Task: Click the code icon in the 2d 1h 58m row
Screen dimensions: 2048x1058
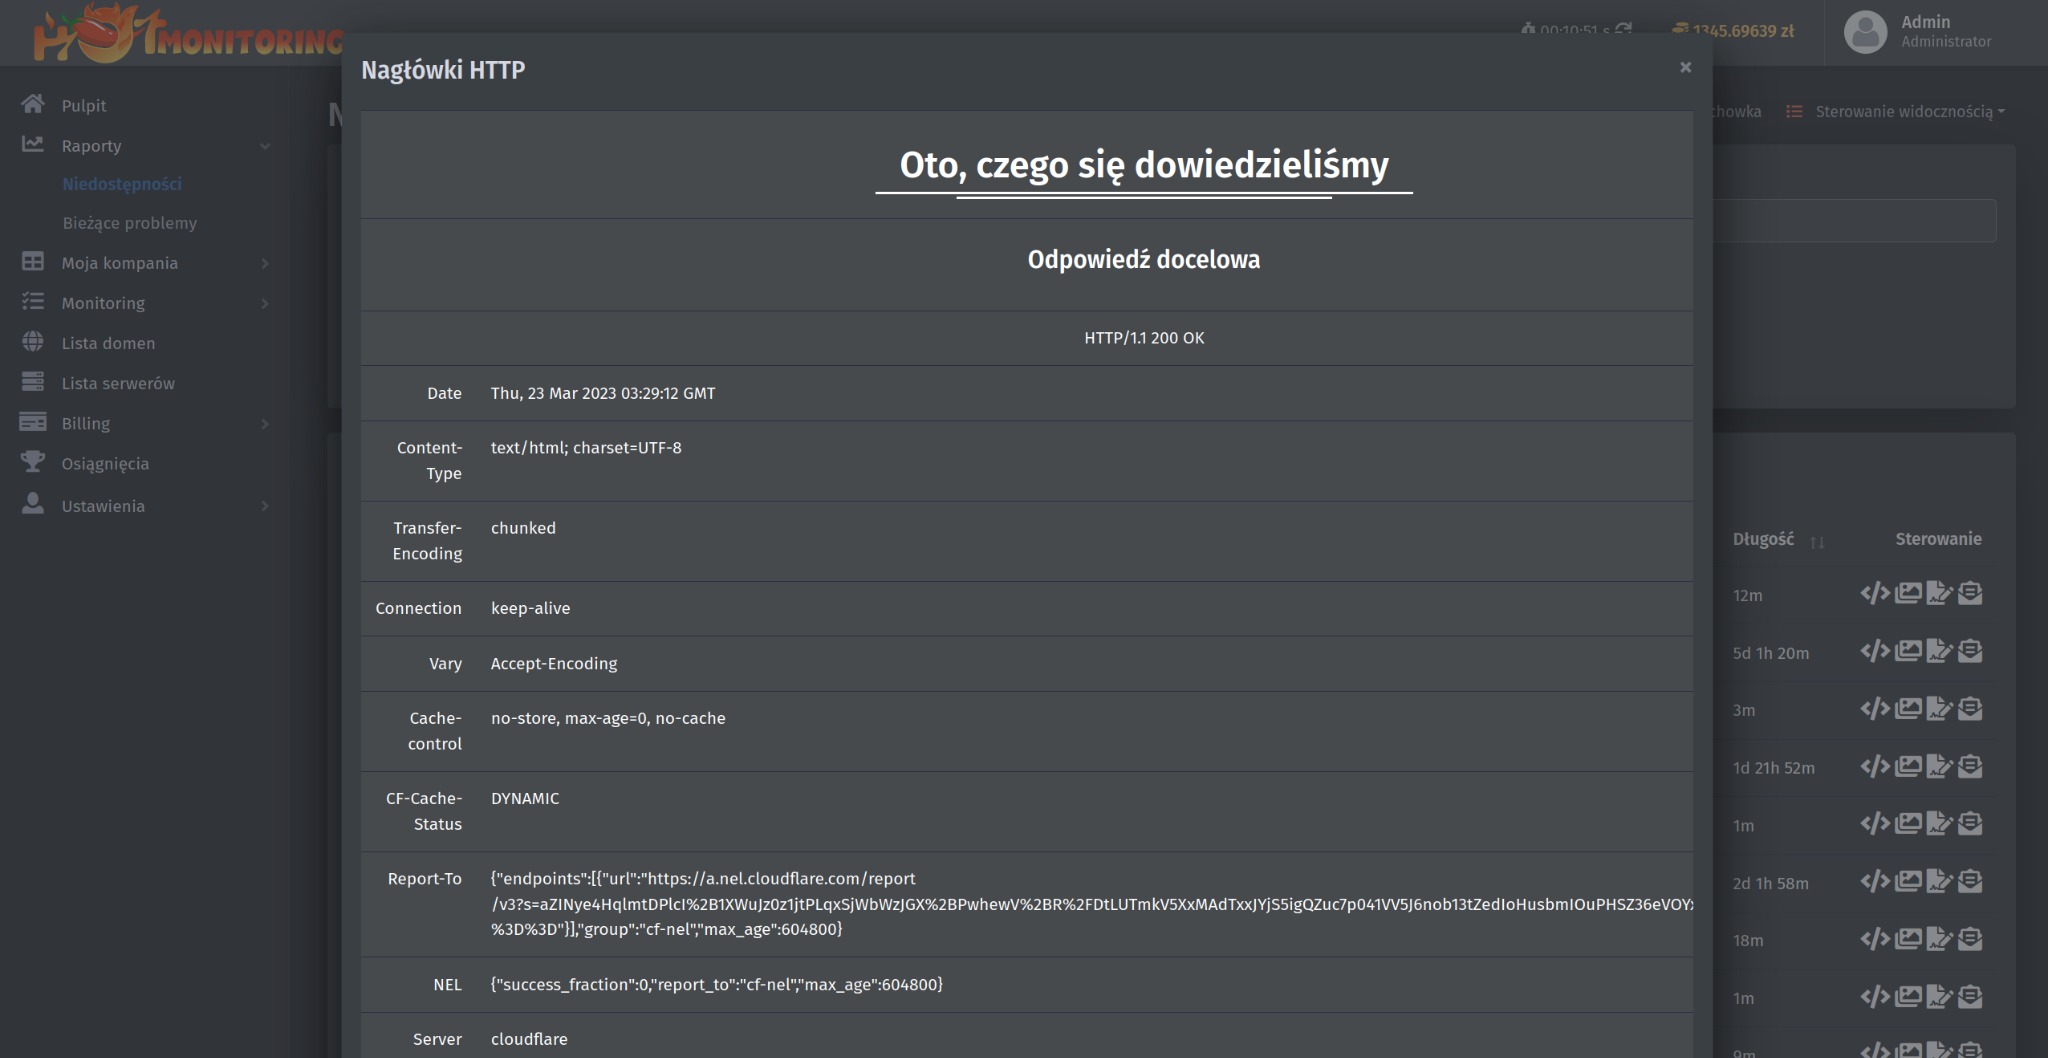Action: point(1874,882)
